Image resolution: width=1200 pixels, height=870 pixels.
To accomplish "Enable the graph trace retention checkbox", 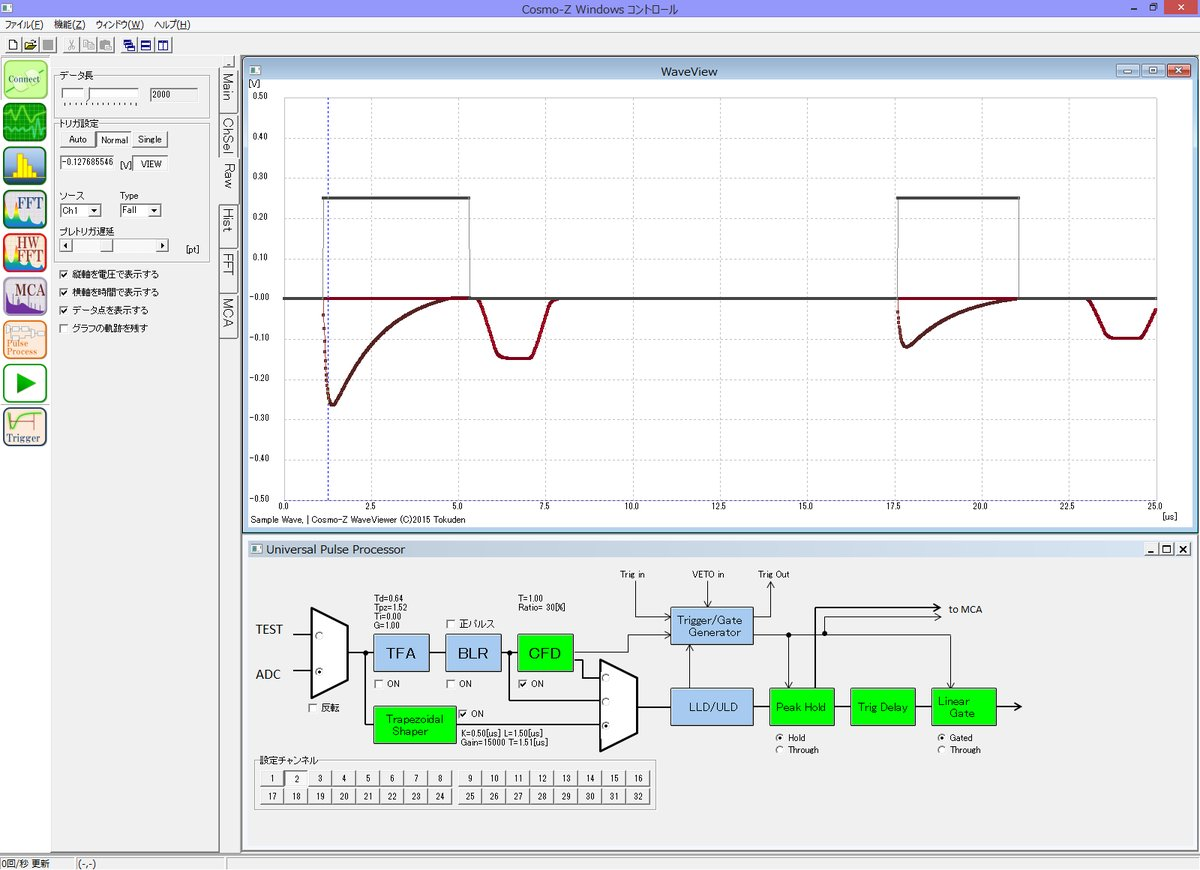I will 65,328.
